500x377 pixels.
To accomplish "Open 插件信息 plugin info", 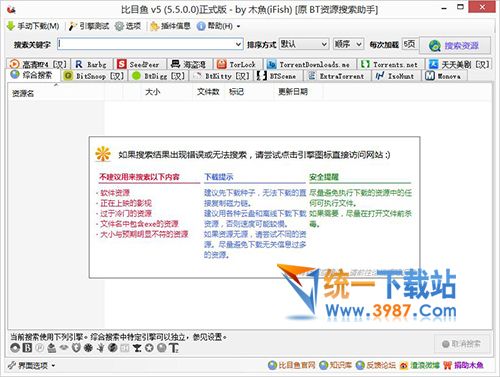I will click(170, 26).
